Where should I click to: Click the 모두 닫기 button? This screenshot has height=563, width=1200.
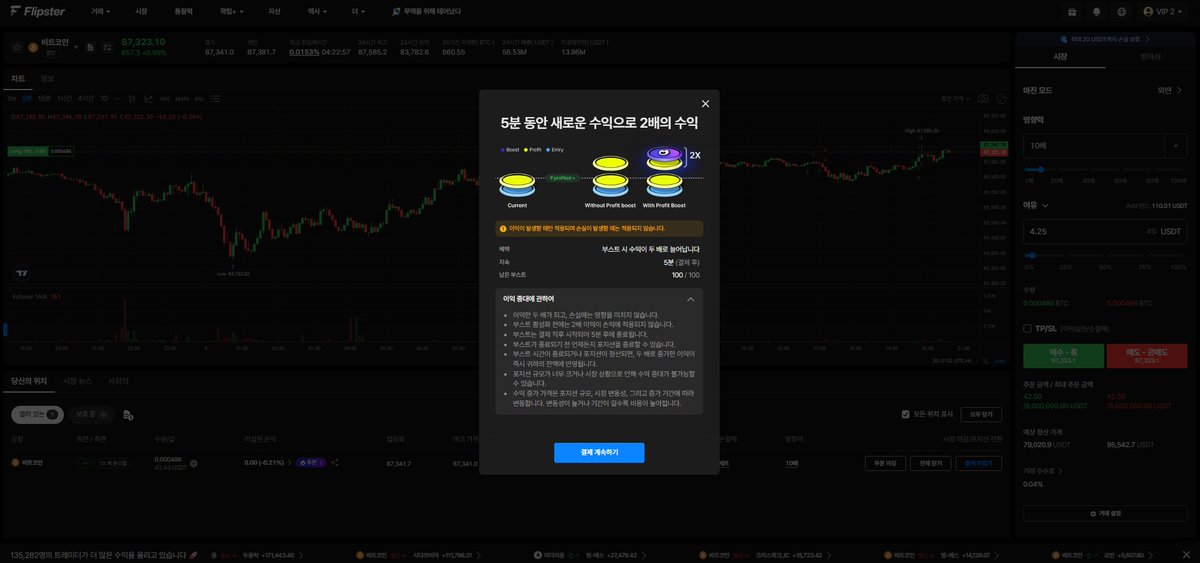pos(980,414)
